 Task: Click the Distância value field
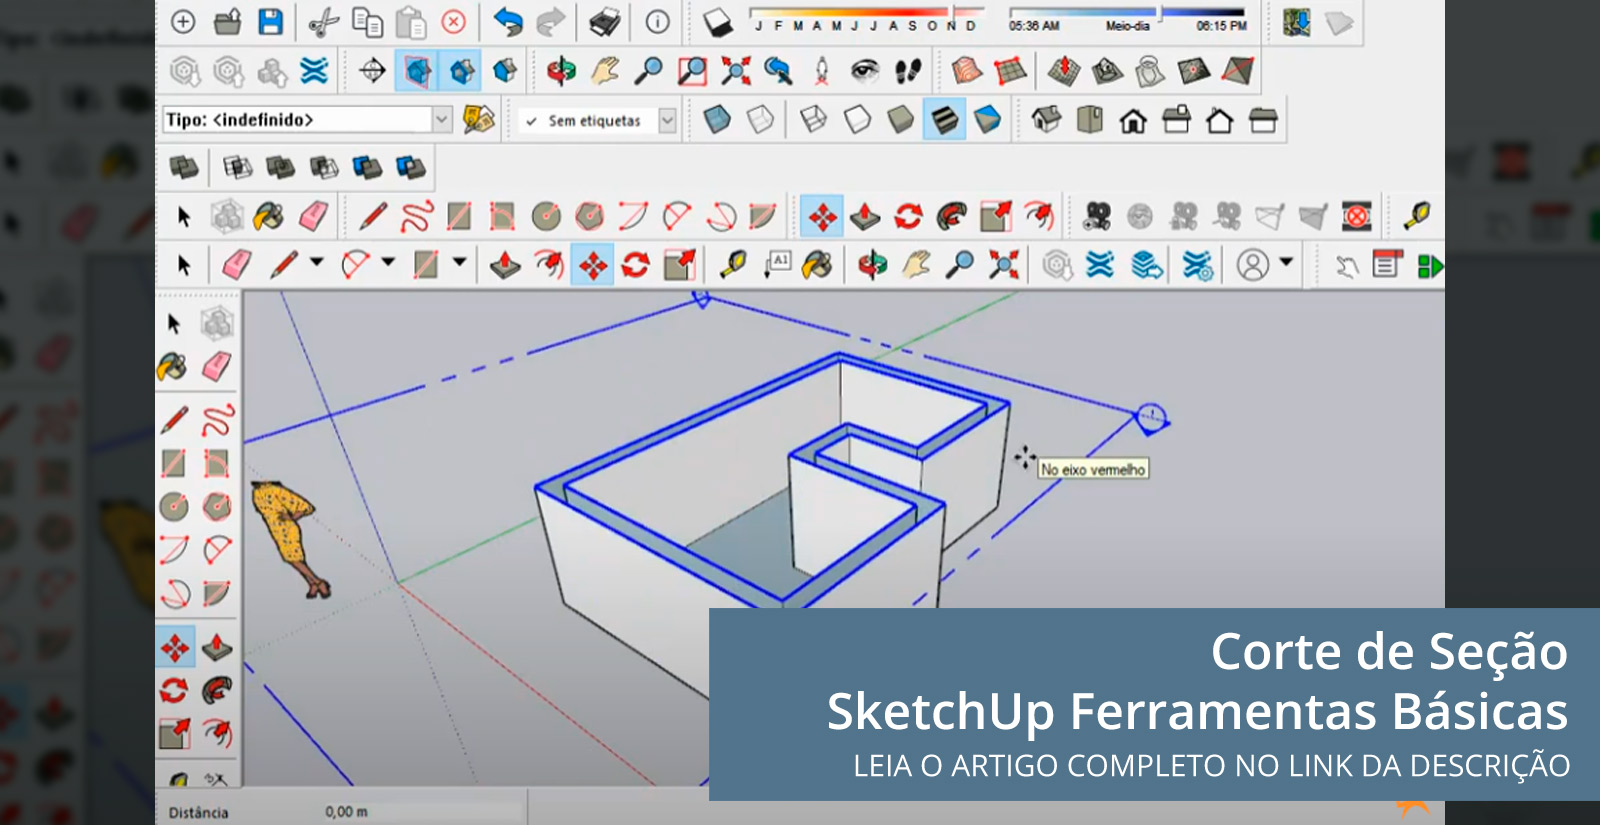(420, 812)
